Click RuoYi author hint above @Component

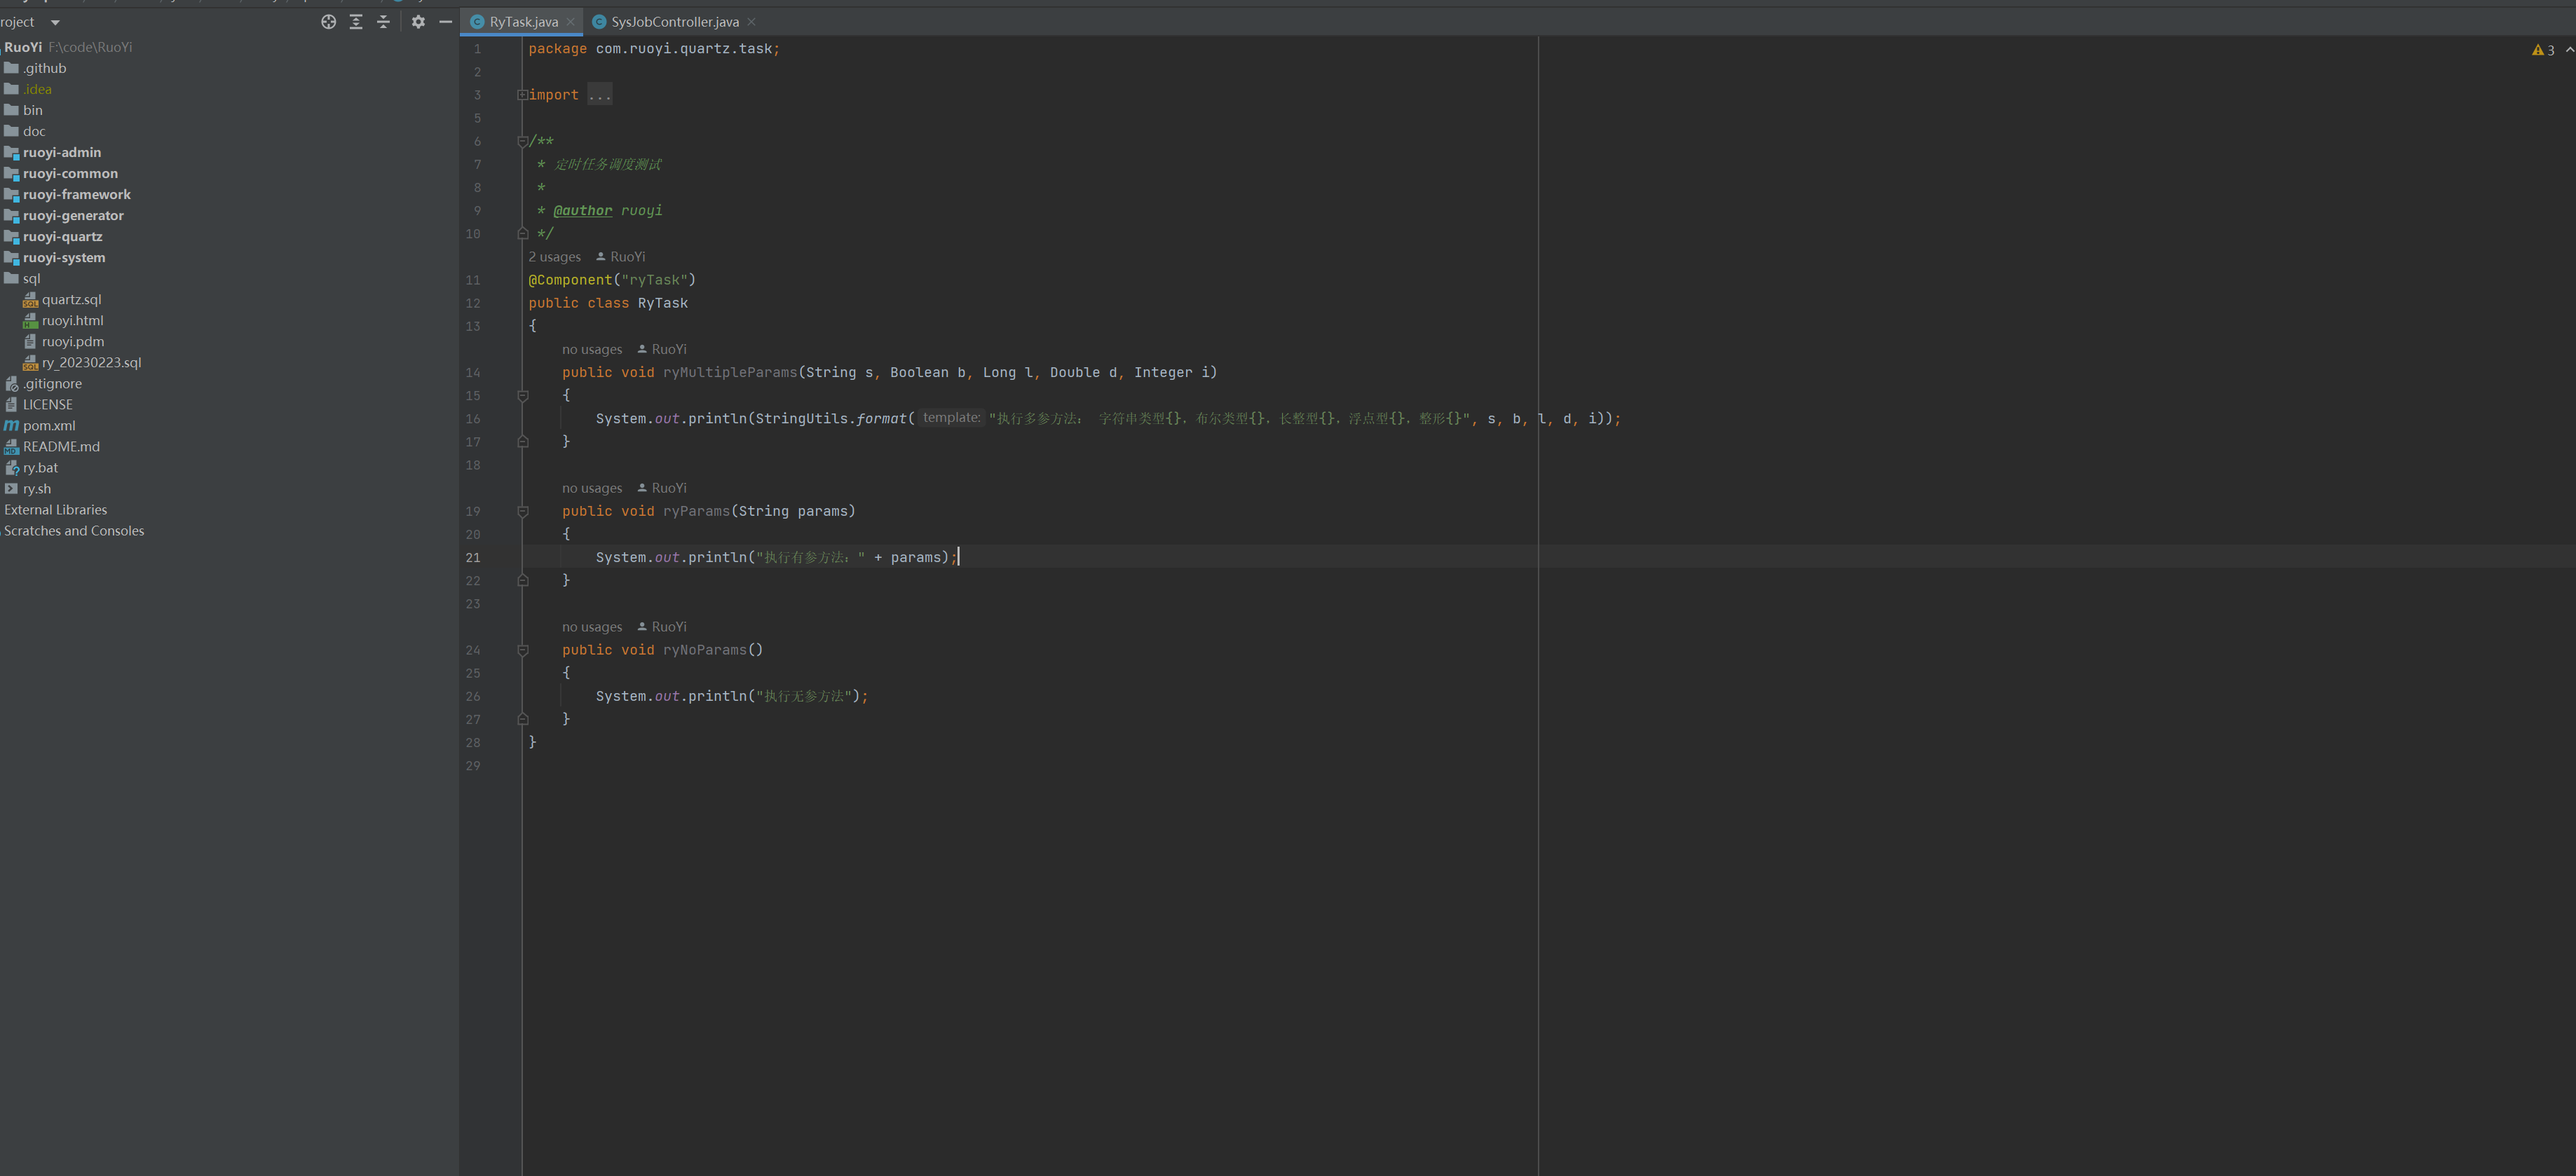pyautogui.click(x=621, y=257)
